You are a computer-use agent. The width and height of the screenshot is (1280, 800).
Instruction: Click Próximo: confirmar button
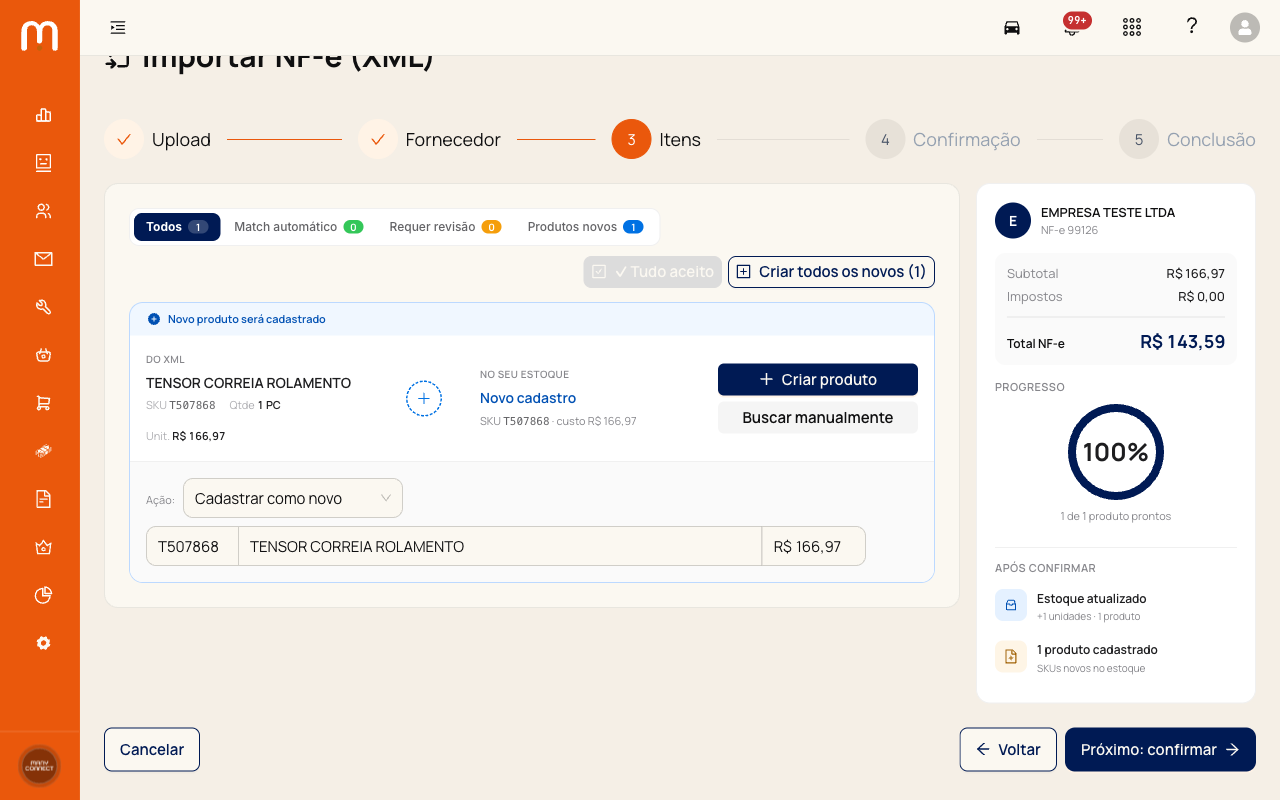pyautogui.click(x=1160, y=750)
